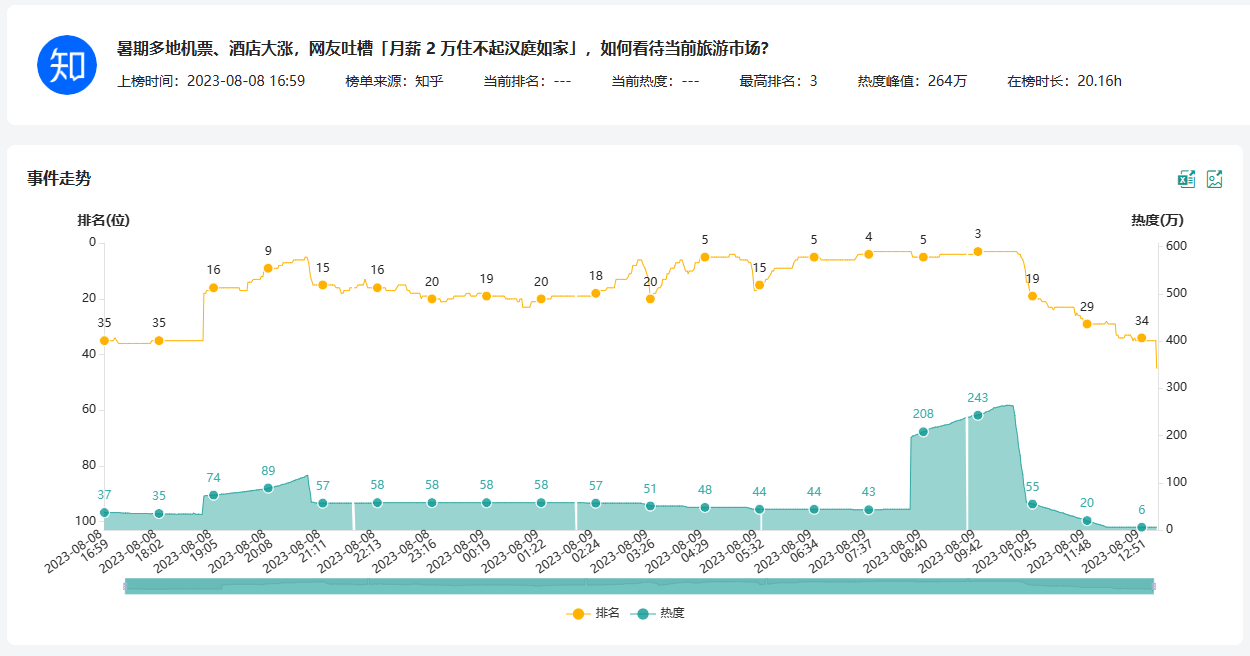Image resolution: width=1250 pixels, height=656 pixels.
Task: Select the rank 9 data point
Action: pyautogui.click(x=268, y=268)
